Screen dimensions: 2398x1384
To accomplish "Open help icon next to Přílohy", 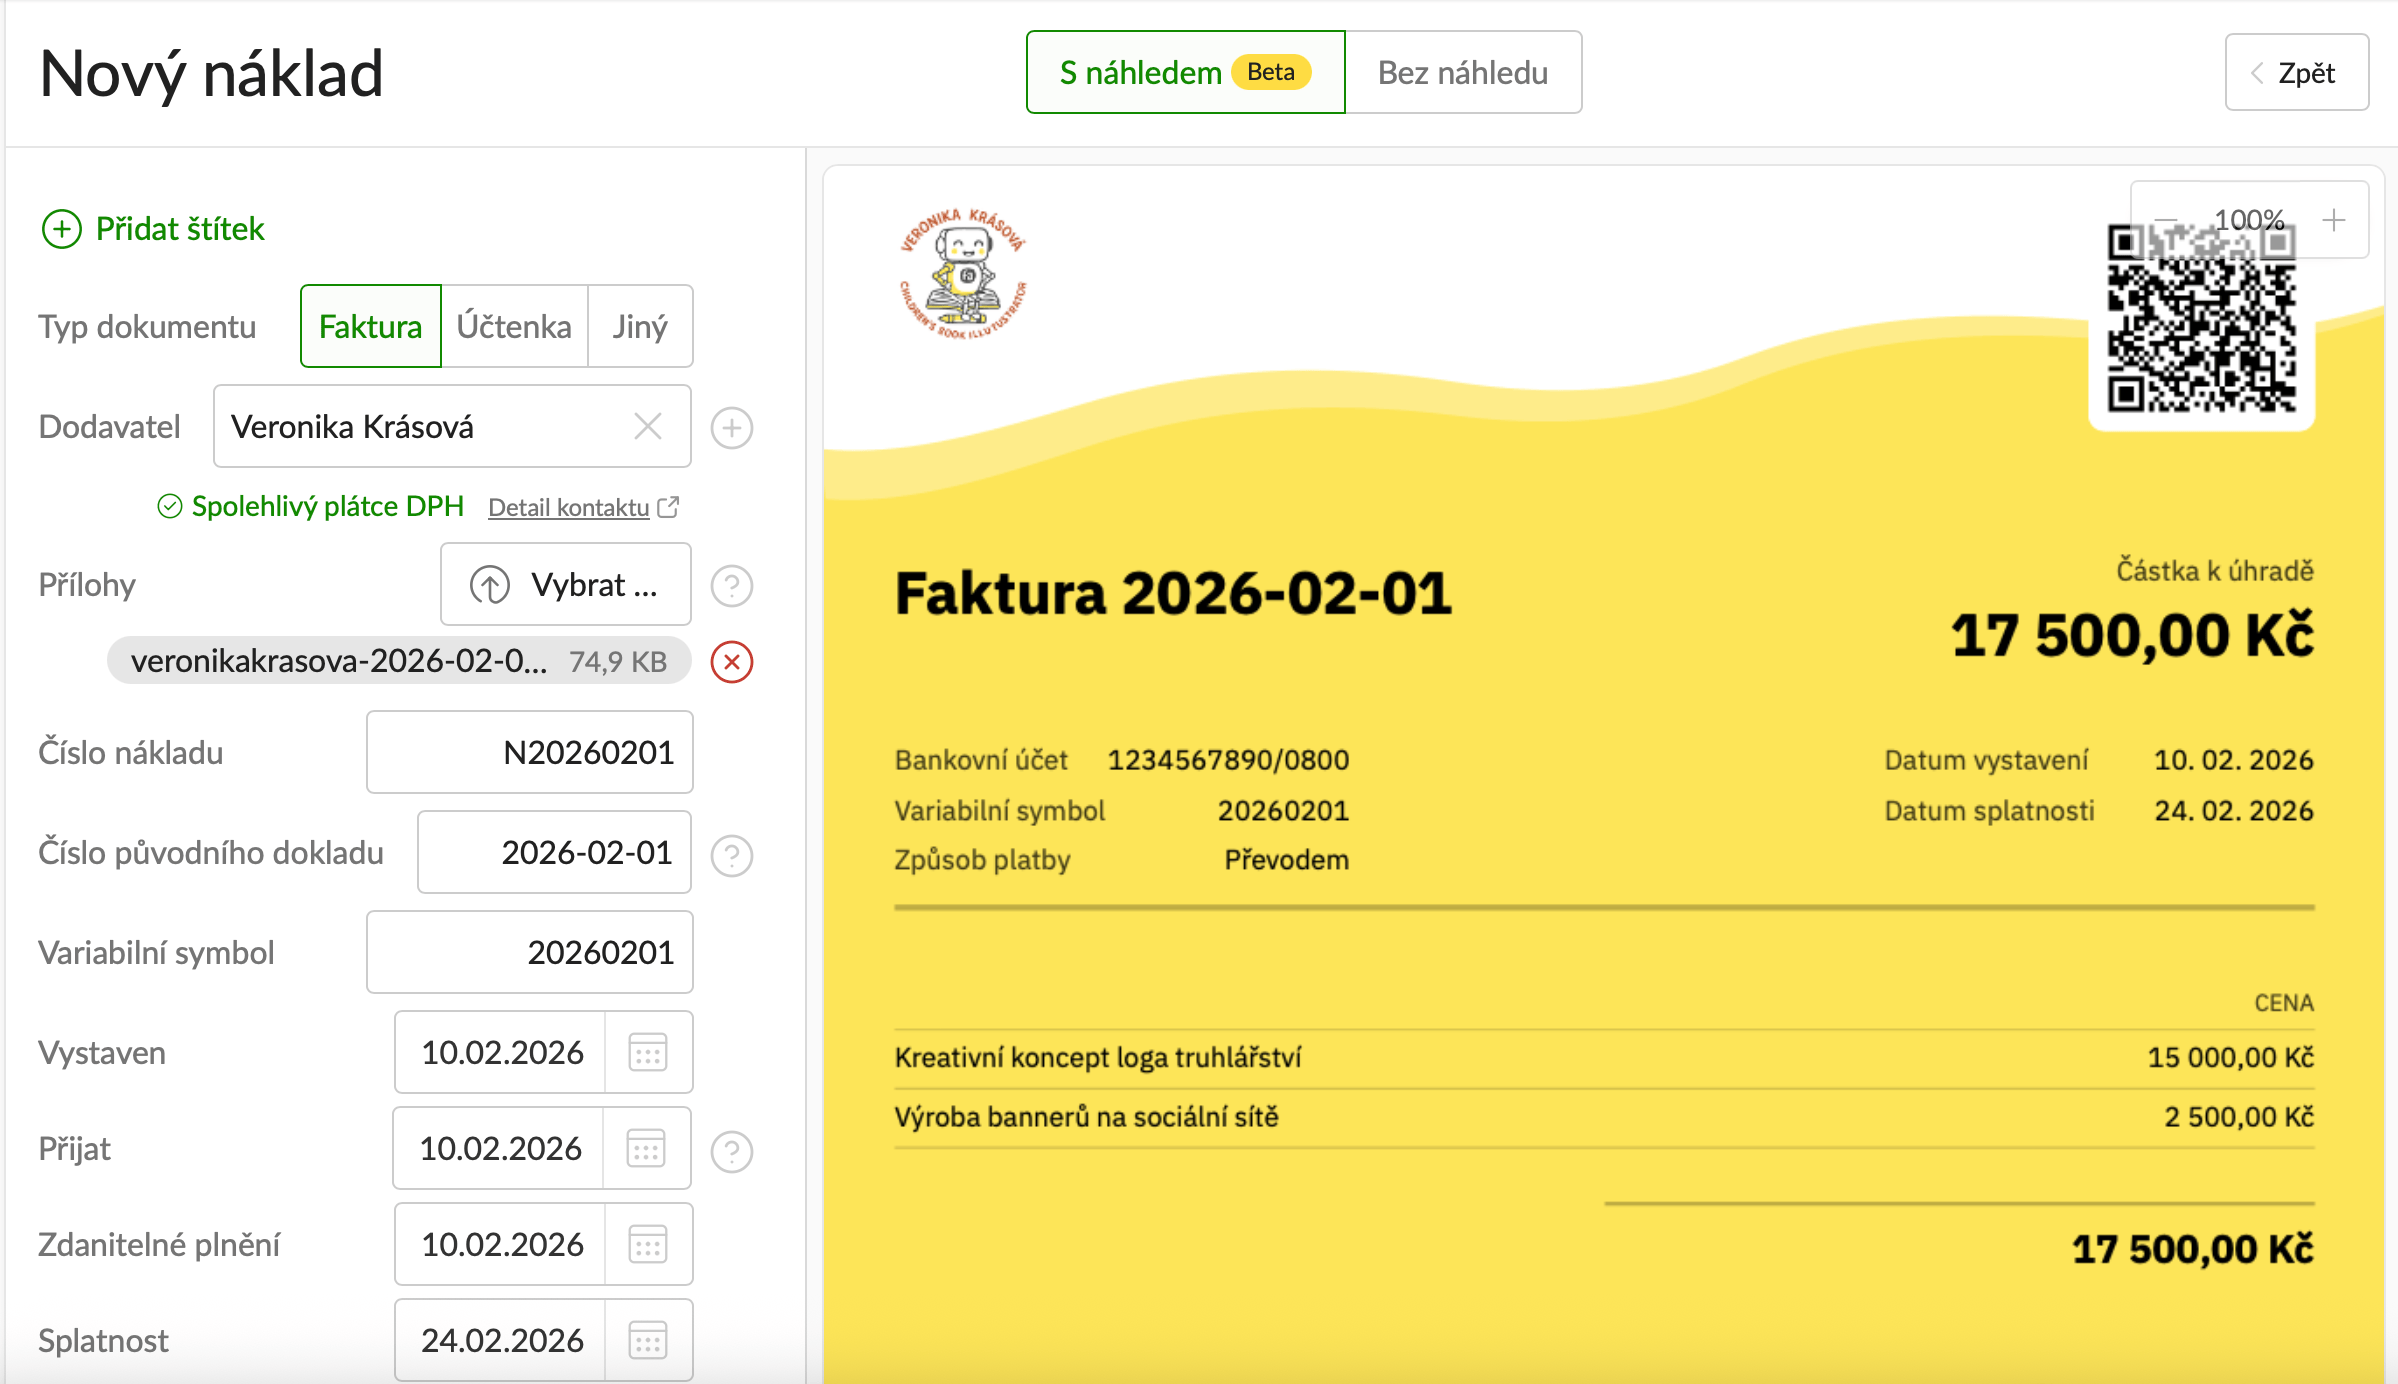I will [x=731, y=586].
